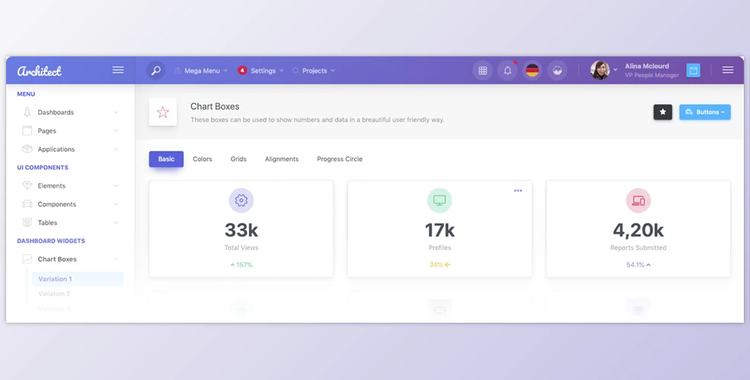Click the 157% increase indicator

click(241, 265)
